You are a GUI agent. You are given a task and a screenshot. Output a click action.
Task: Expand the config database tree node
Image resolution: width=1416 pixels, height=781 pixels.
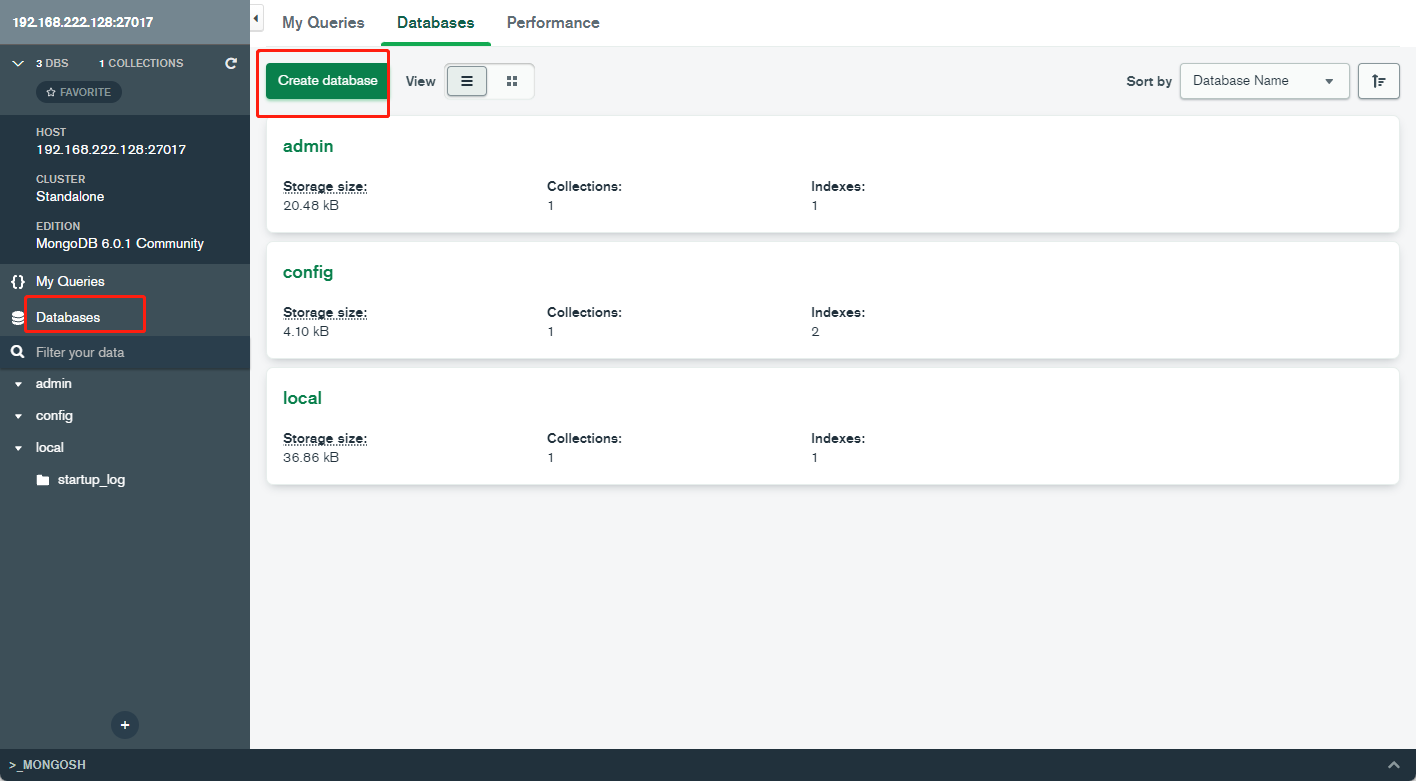point(18,416)
